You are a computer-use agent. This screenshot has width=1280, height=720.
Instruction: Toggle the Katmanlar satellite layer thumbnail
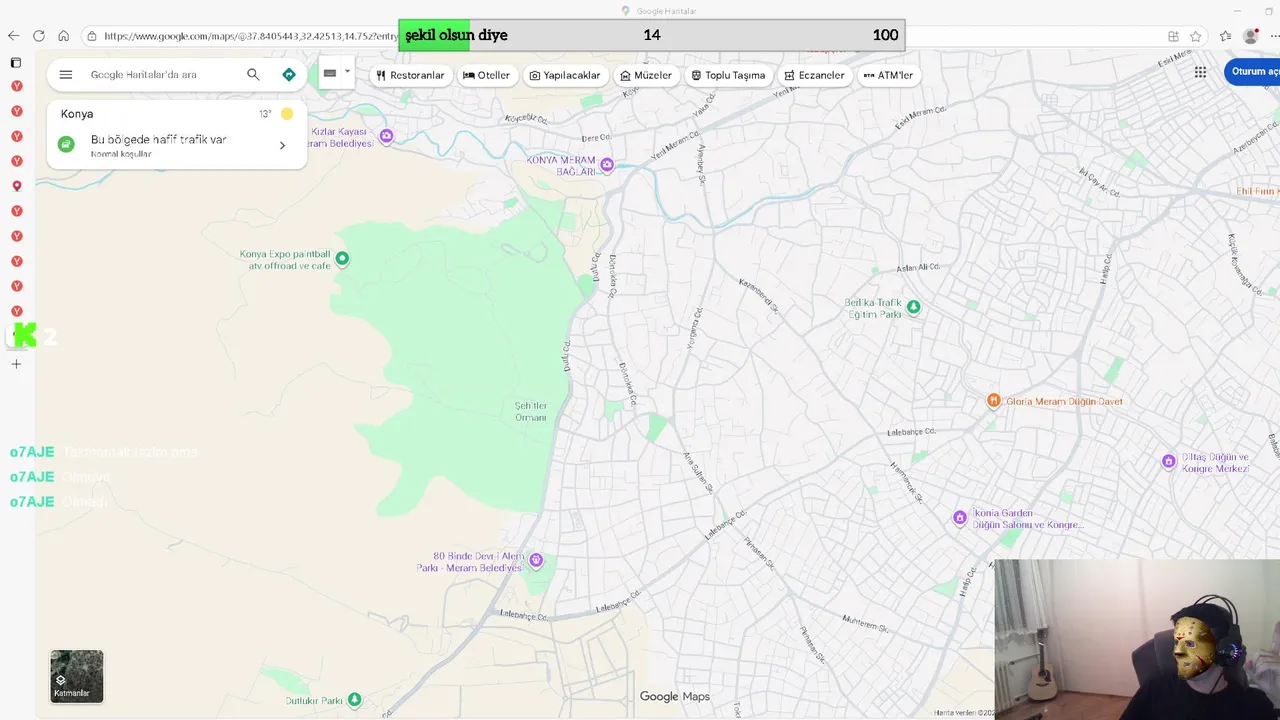77,676
